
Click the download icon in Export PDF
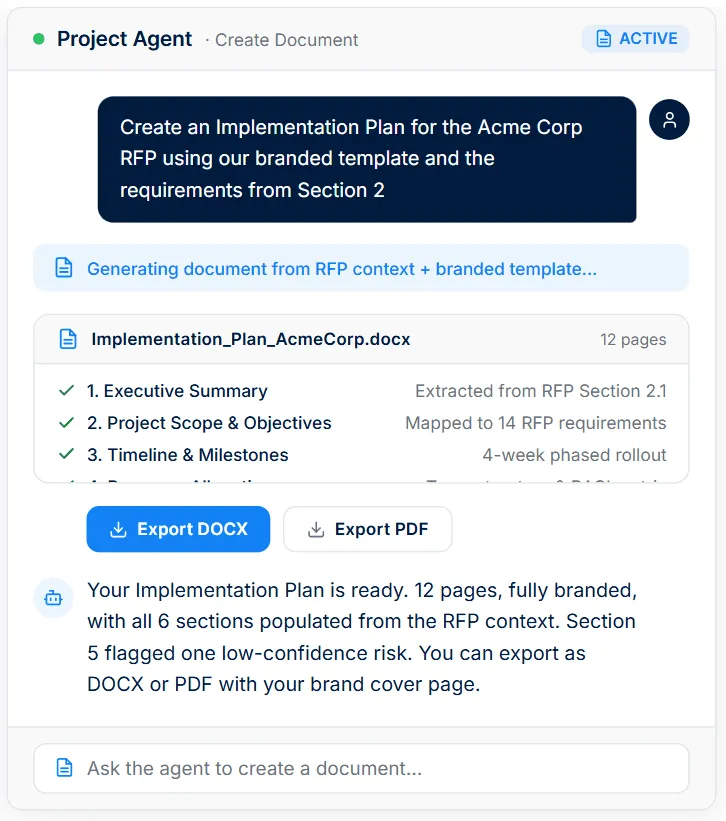pyautogui.click(x=316, y=529)
